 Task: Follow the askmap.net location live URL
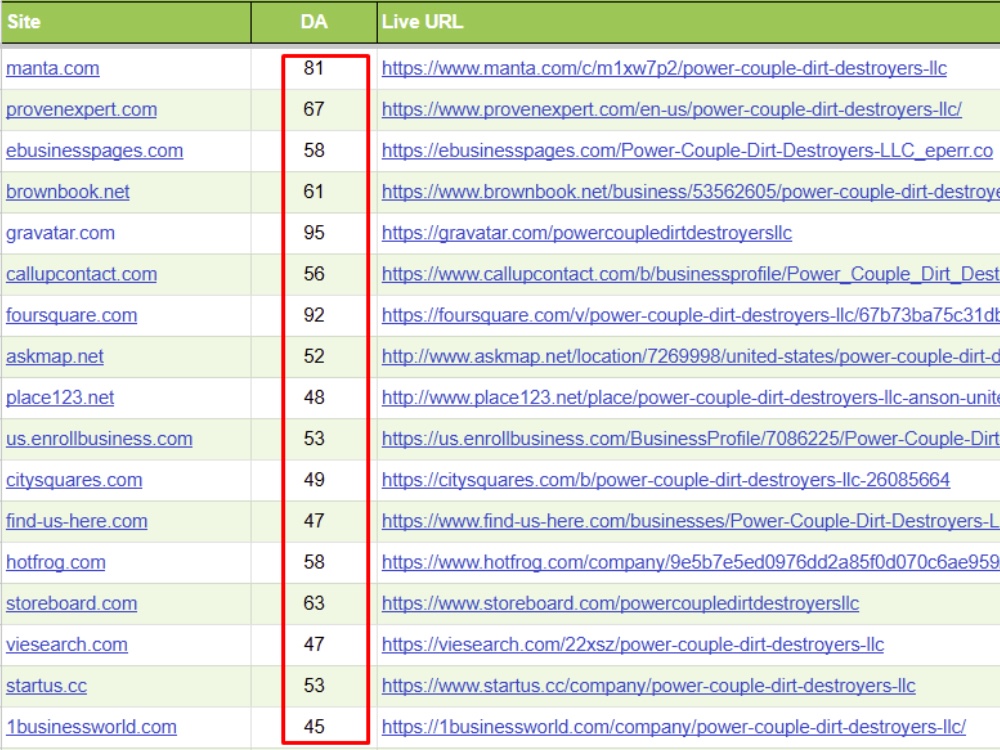tap(691, 357)
